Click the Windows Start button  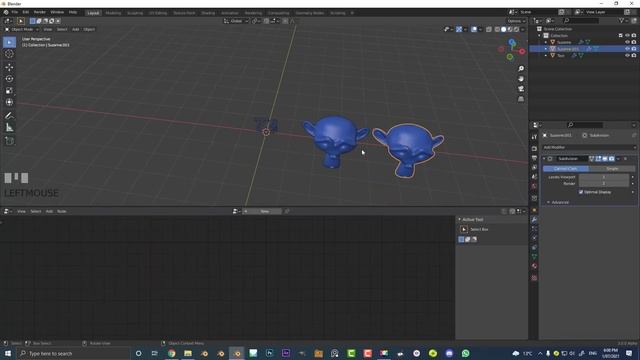[x=8, y=353]
